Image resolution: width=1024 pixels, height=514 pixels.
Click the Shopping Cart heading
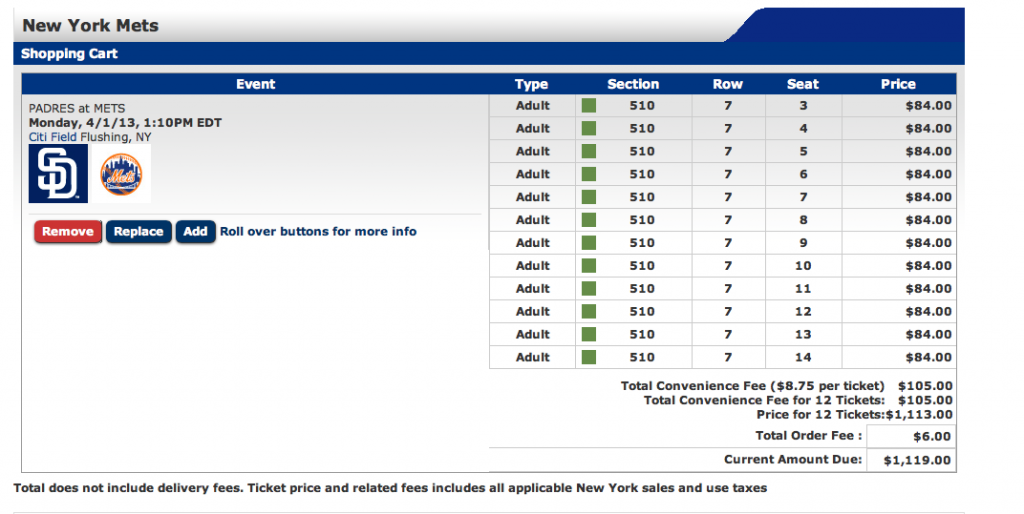(69, 54)
